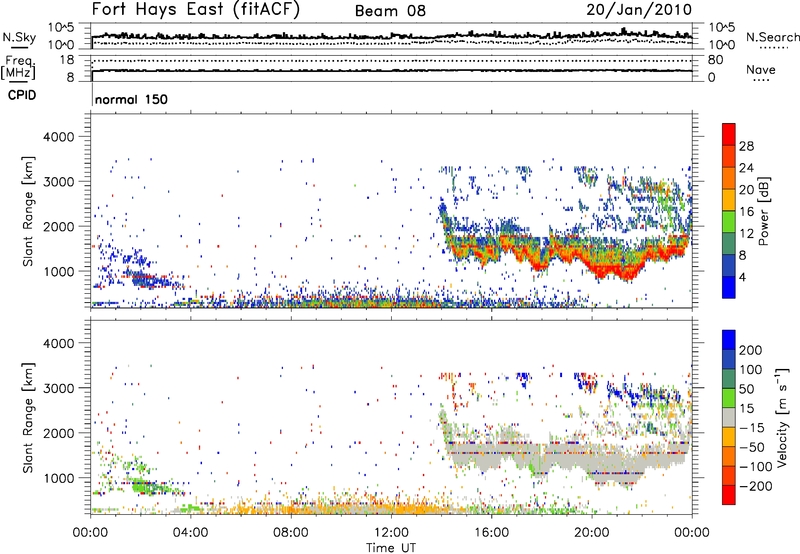800x554 pixels.
Task: Click the '28' value on Power scale
Action: 746,146
